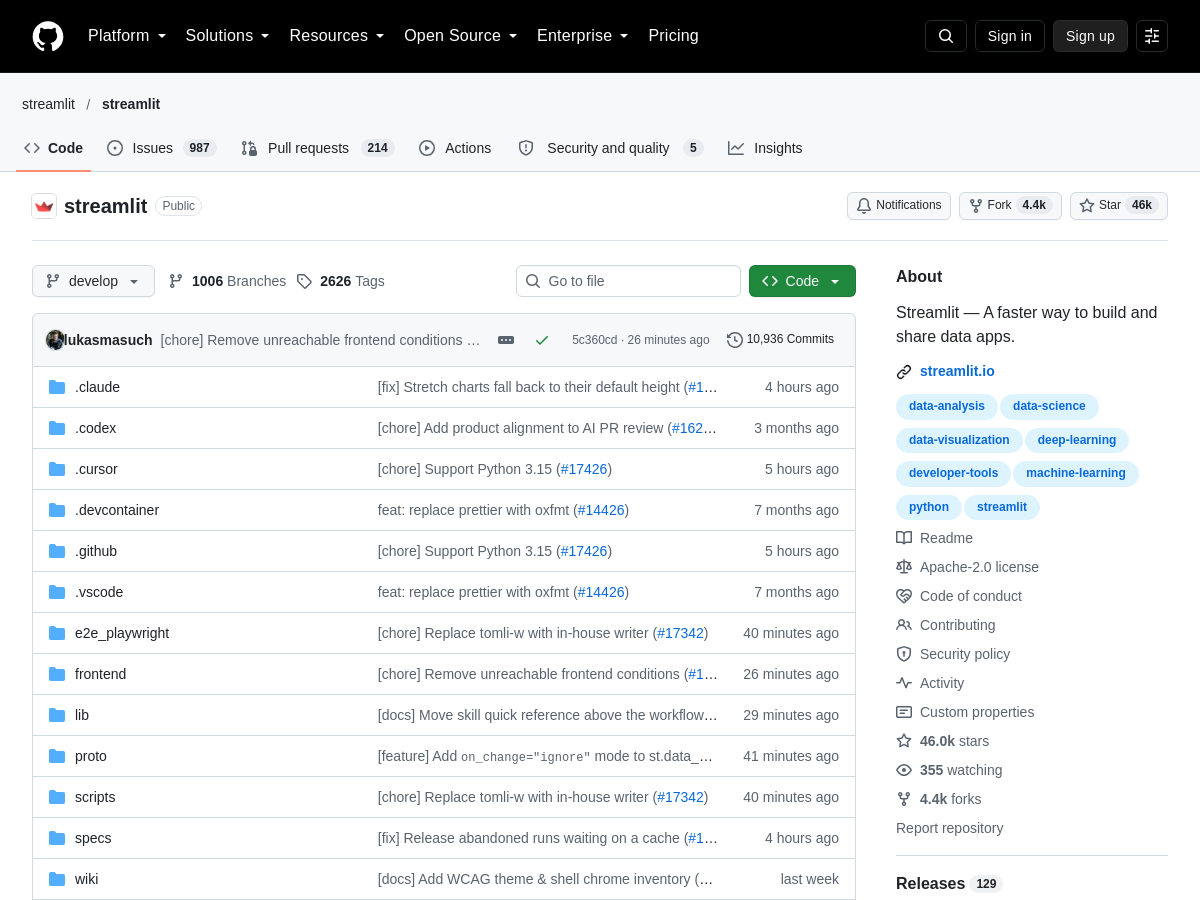Open the Releases 129 heading link
Image resolution: width=1200 pixels, height=900 pixels.
pyautogui.click(x=949, y=884)
